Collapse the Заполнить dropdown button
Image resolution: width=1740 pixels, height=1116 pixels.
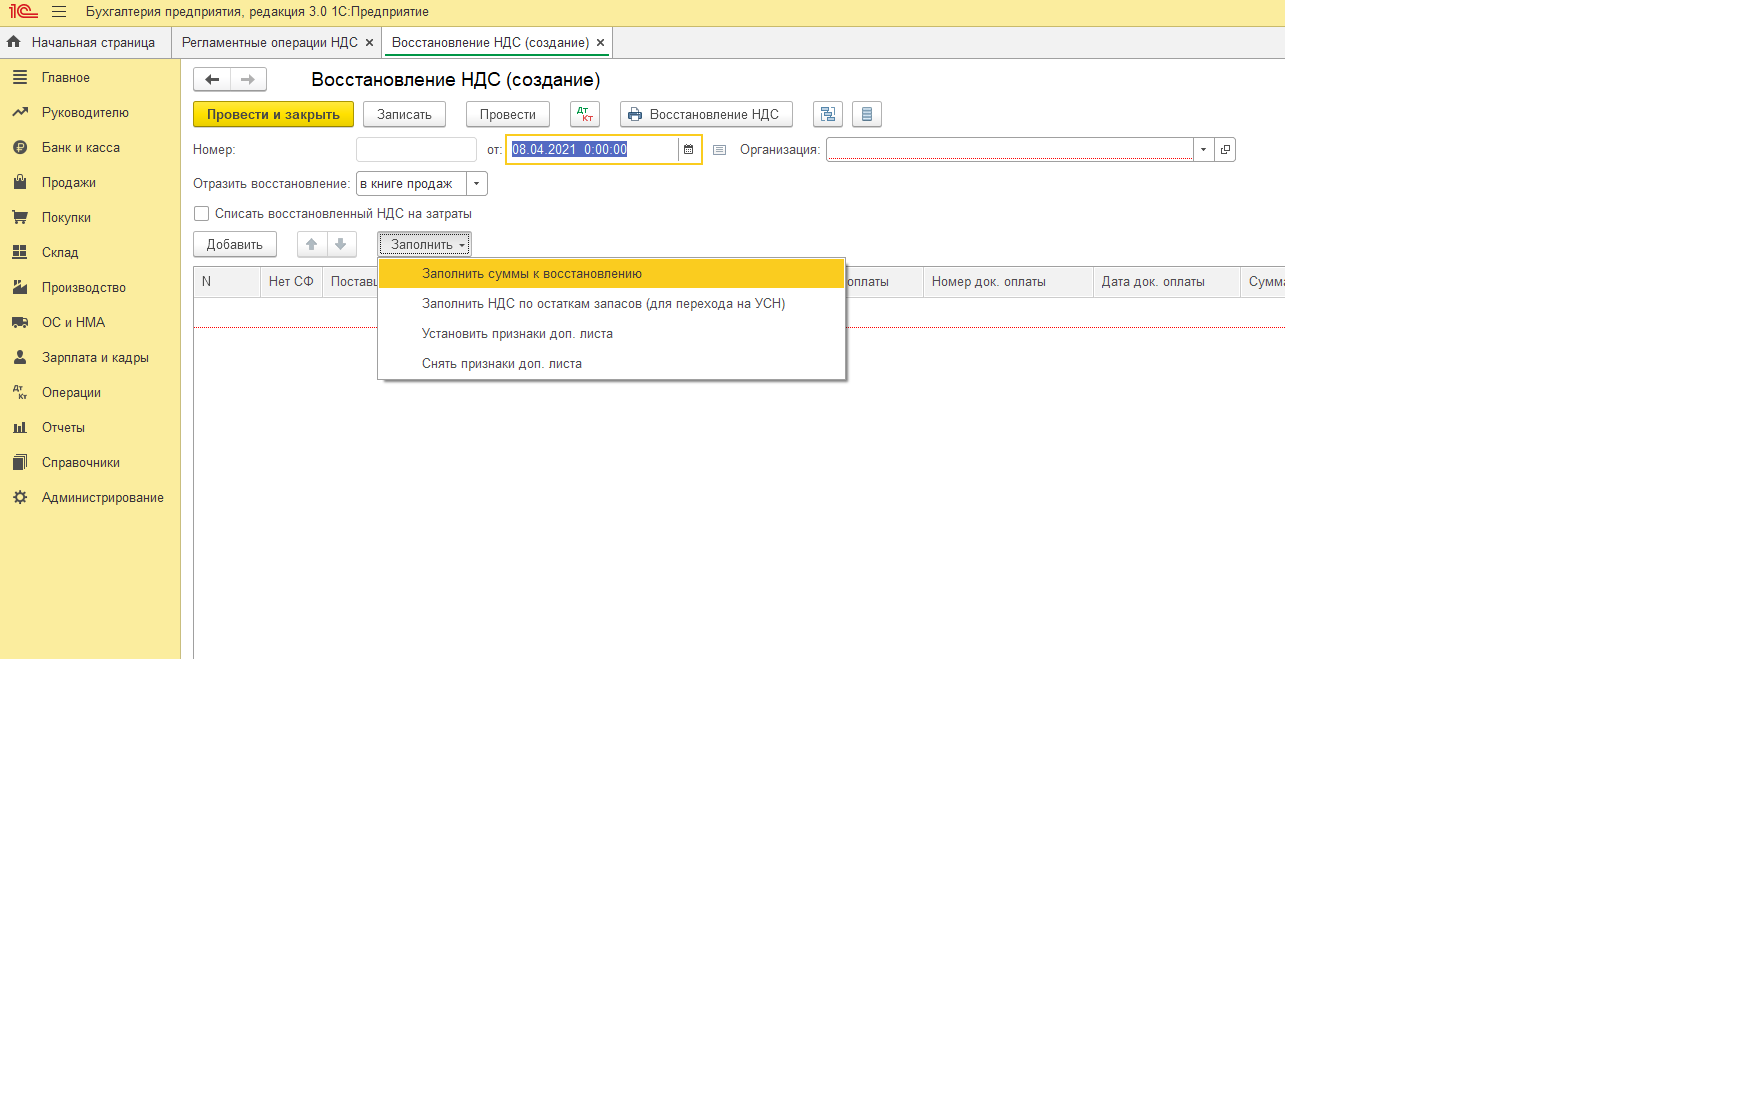425,245
